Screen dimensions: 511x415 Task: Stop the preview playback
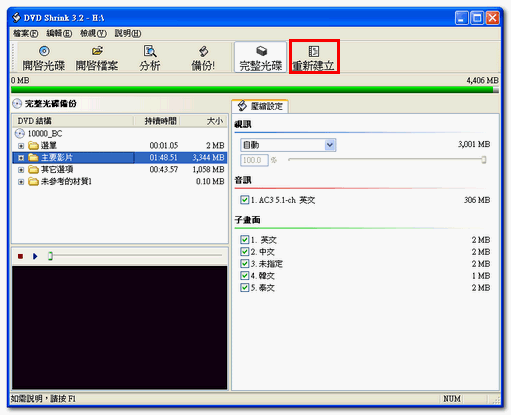[20, 256]
